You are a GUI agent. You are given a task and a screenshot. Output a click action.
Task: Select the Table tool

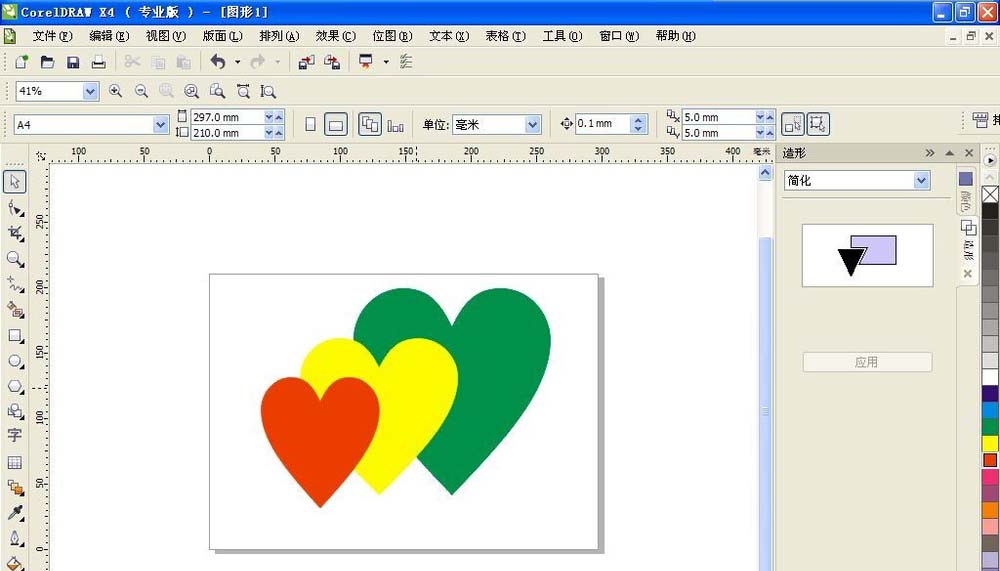click(15, 462)
